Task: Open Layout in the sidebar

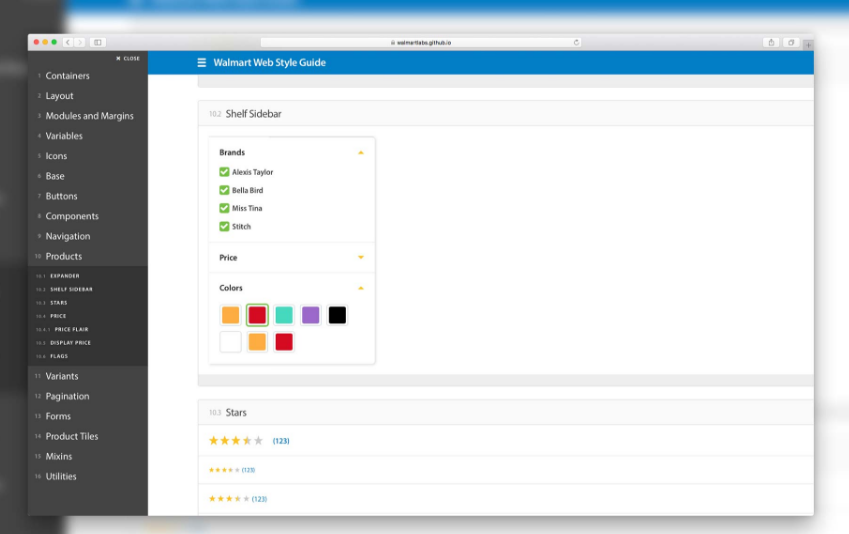Action: [59, 96]
